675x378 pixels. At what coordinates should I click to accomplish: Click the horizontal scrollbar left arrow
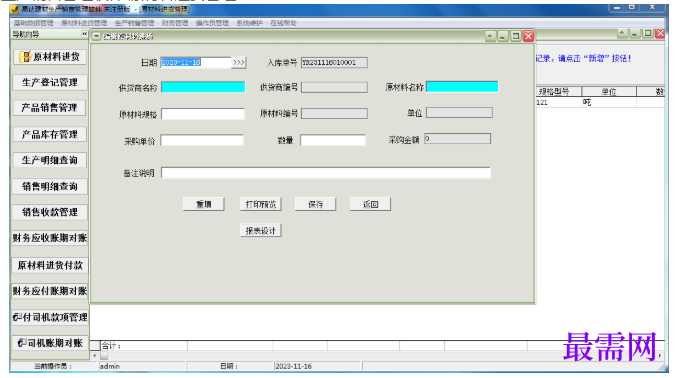pyautogui.click(x=95, y=356)
